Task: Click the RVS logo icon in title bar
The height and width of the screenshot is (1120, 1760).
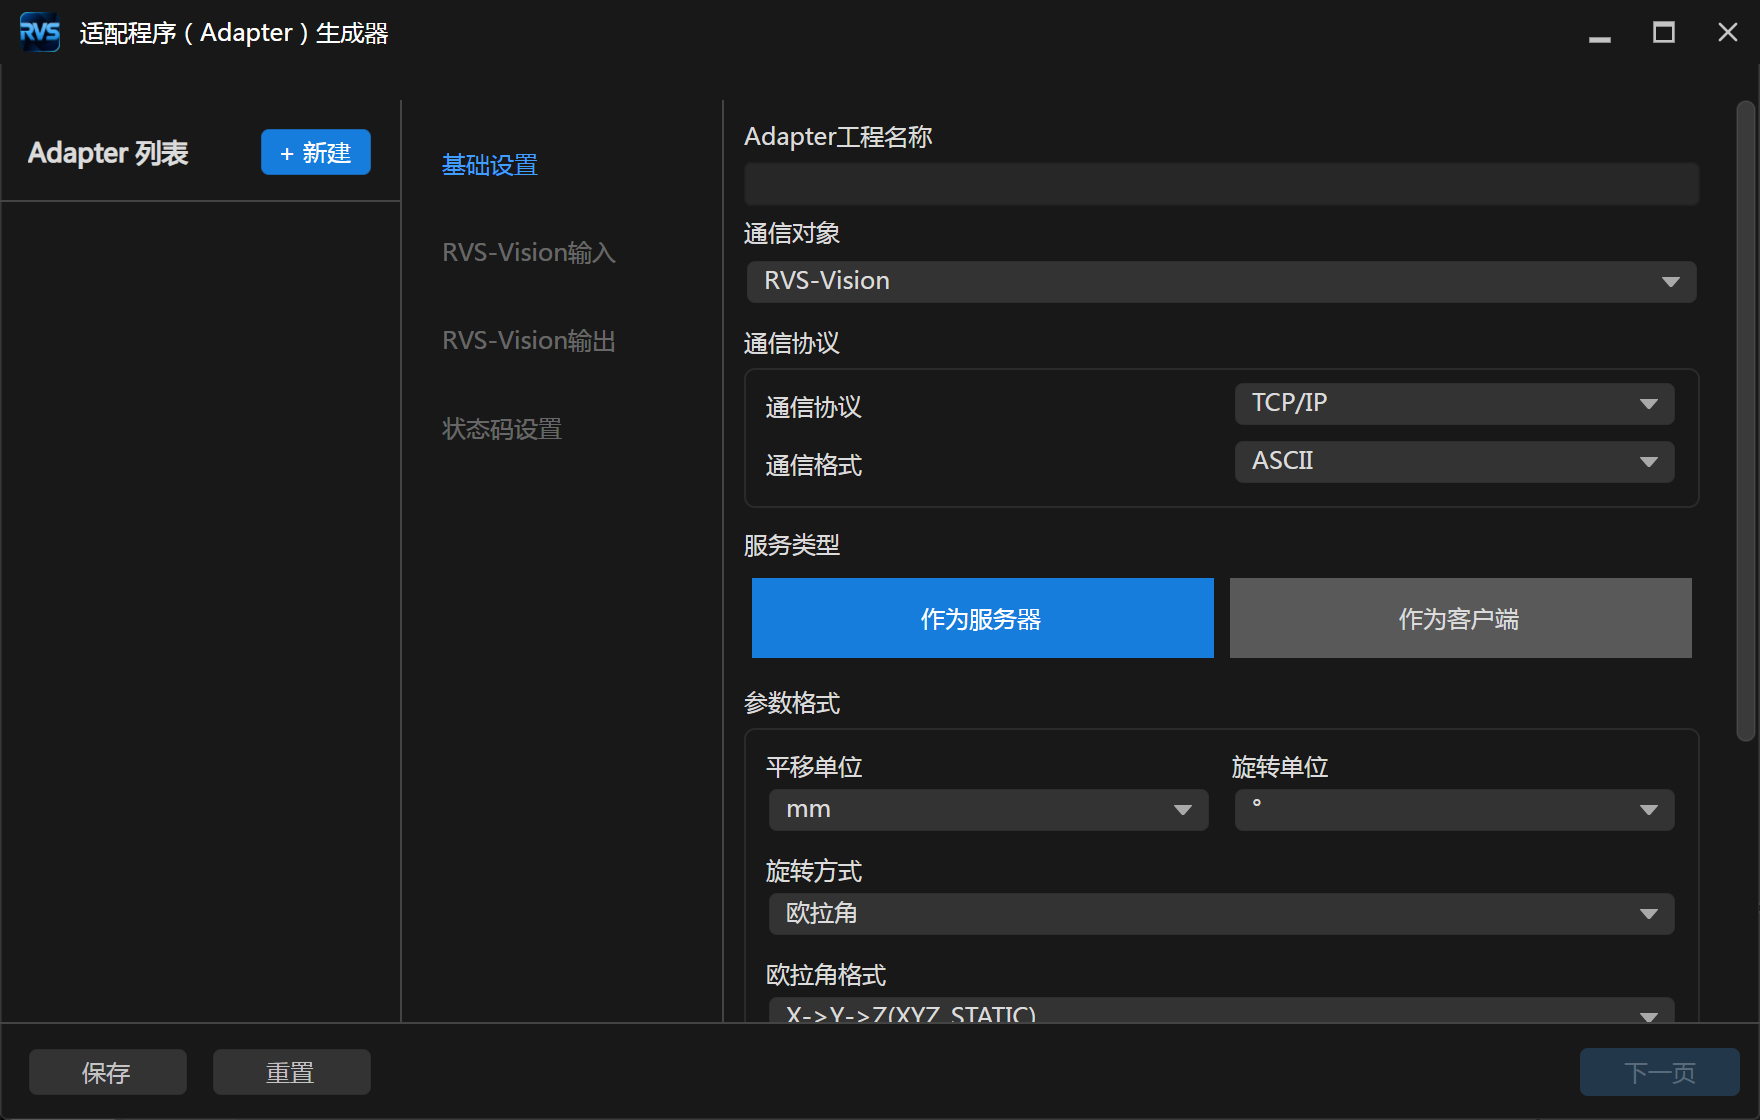Action: point(40,32)
